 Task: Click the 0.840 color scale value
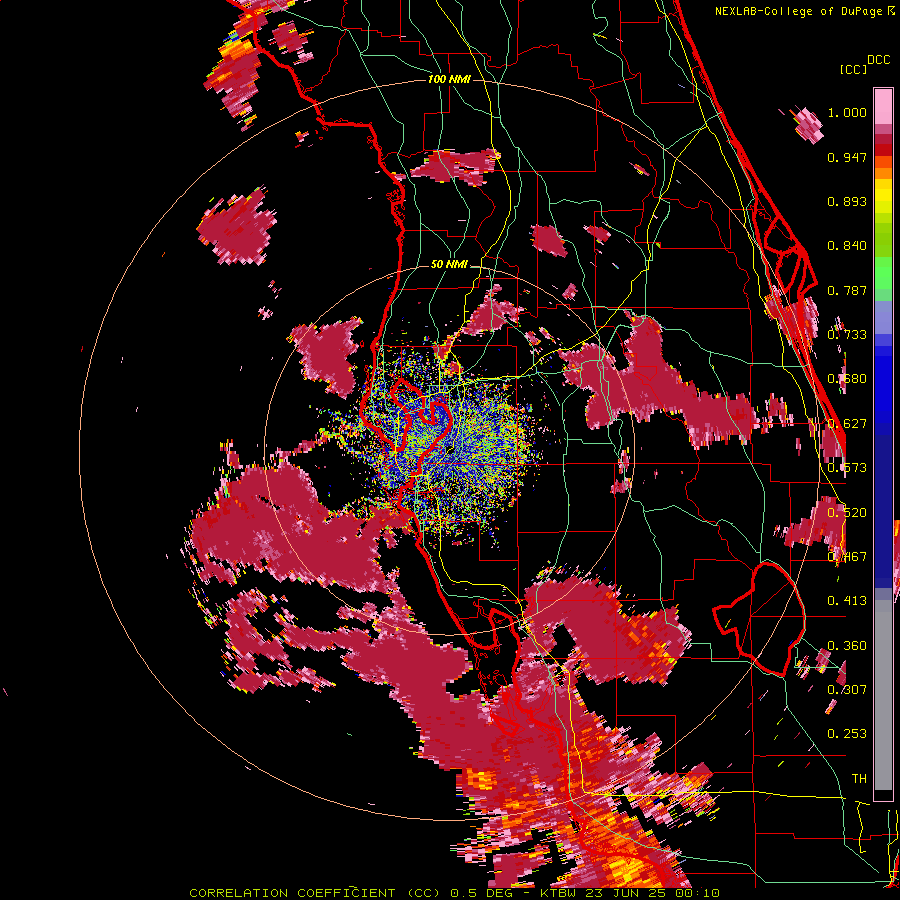click(847, 246)
